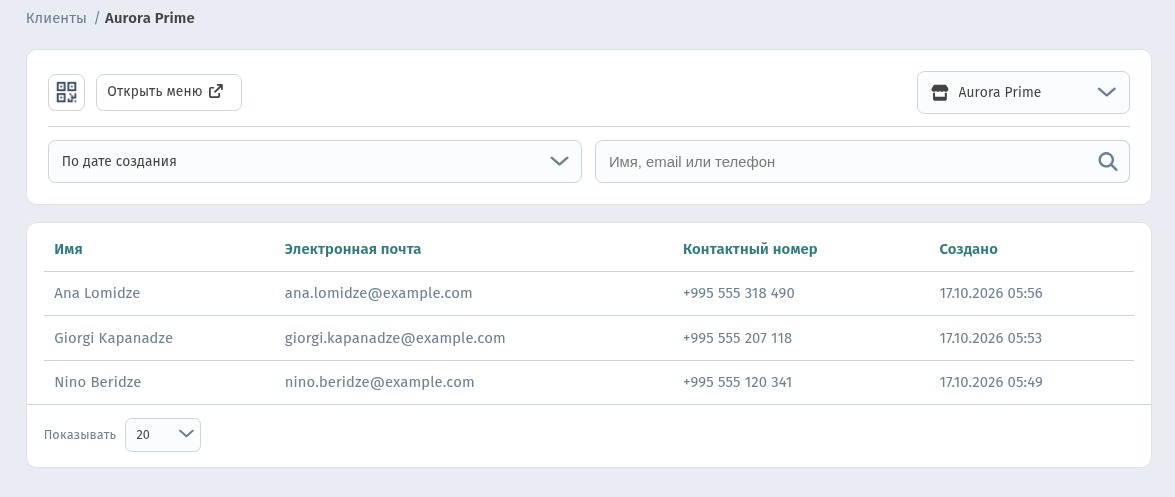Click the store icon beside Aurora Prime
This screenshot has height=497, width=1175.
(939, 92)
